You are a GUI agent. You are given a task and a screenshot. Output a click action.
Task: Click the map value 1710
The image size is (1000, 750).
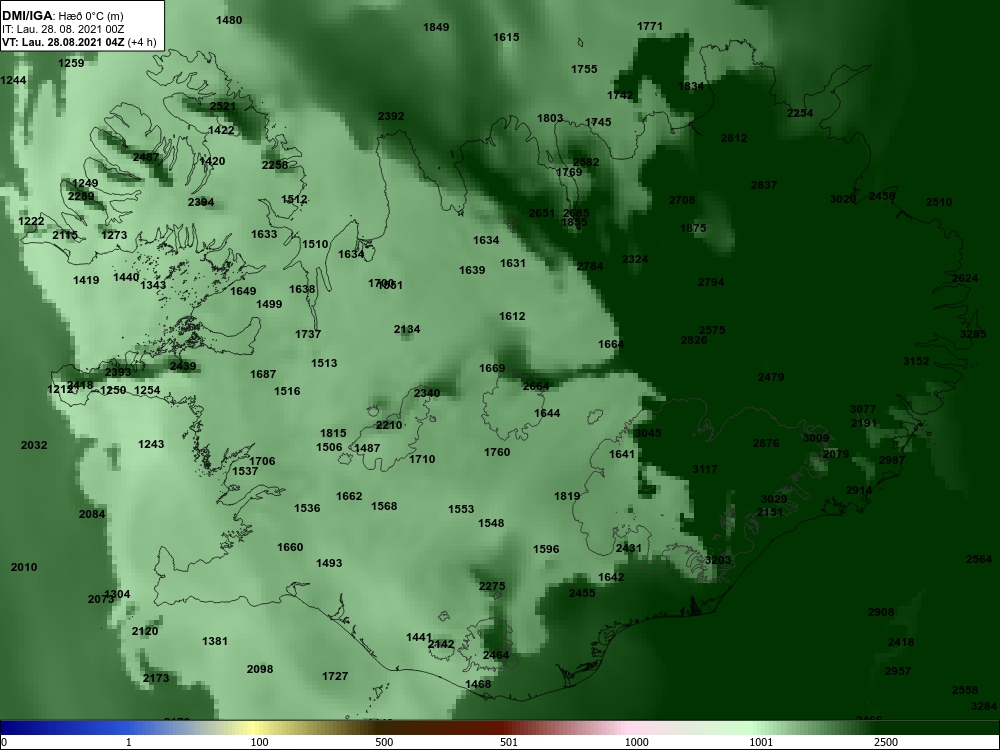click(422, 459)
